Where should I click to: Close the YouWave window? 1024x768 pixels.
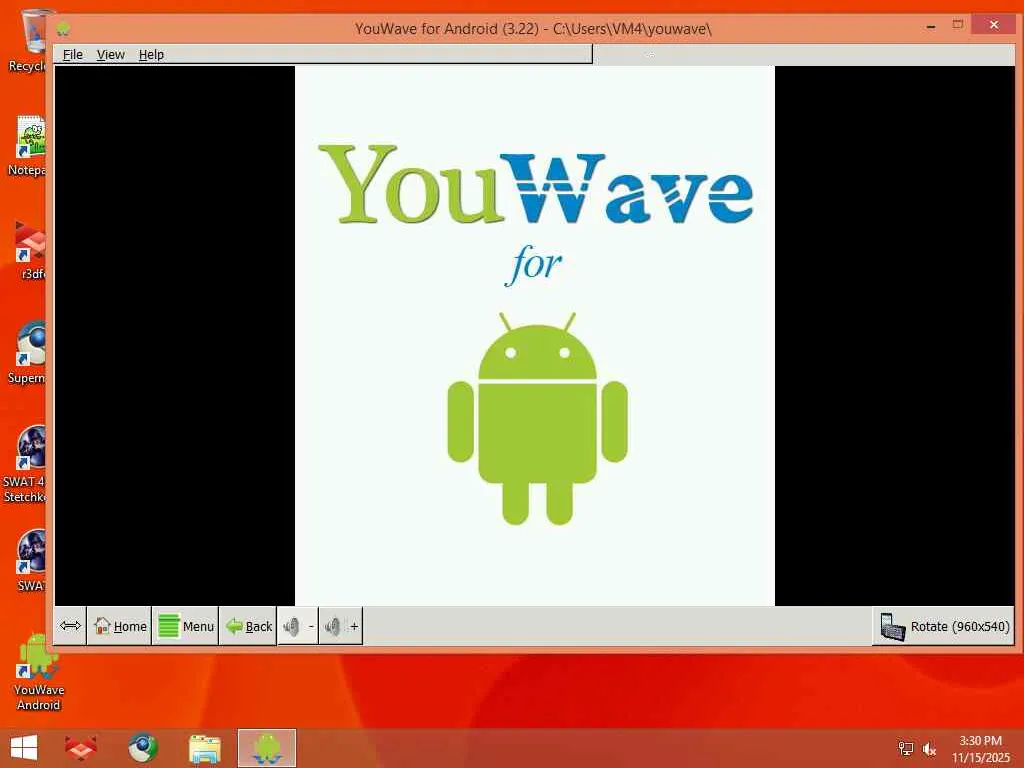click(993, 25)
